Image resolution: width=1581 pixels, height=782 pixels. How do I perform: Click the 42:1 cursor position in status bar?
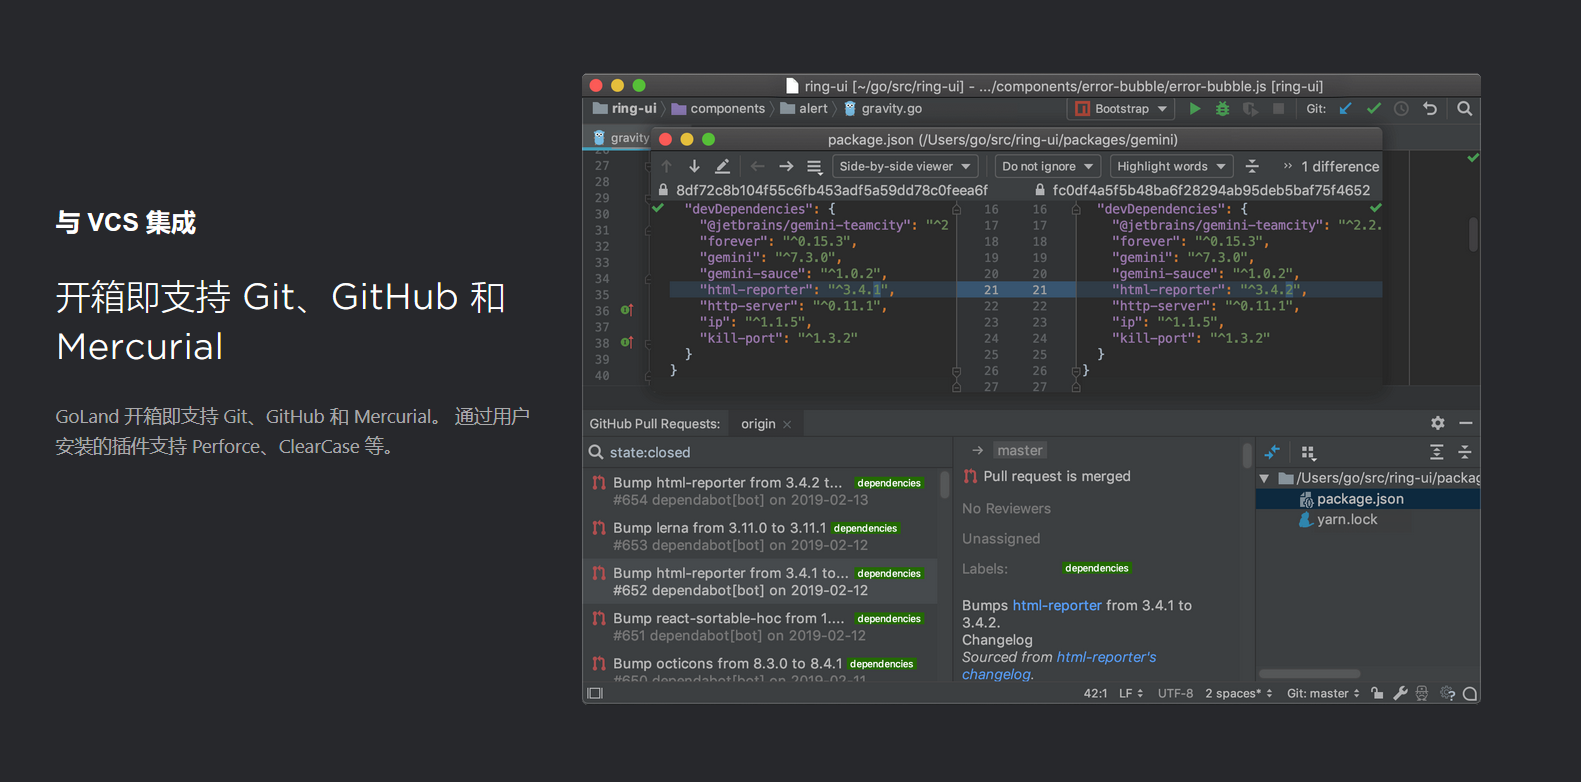click(1095, 693)
